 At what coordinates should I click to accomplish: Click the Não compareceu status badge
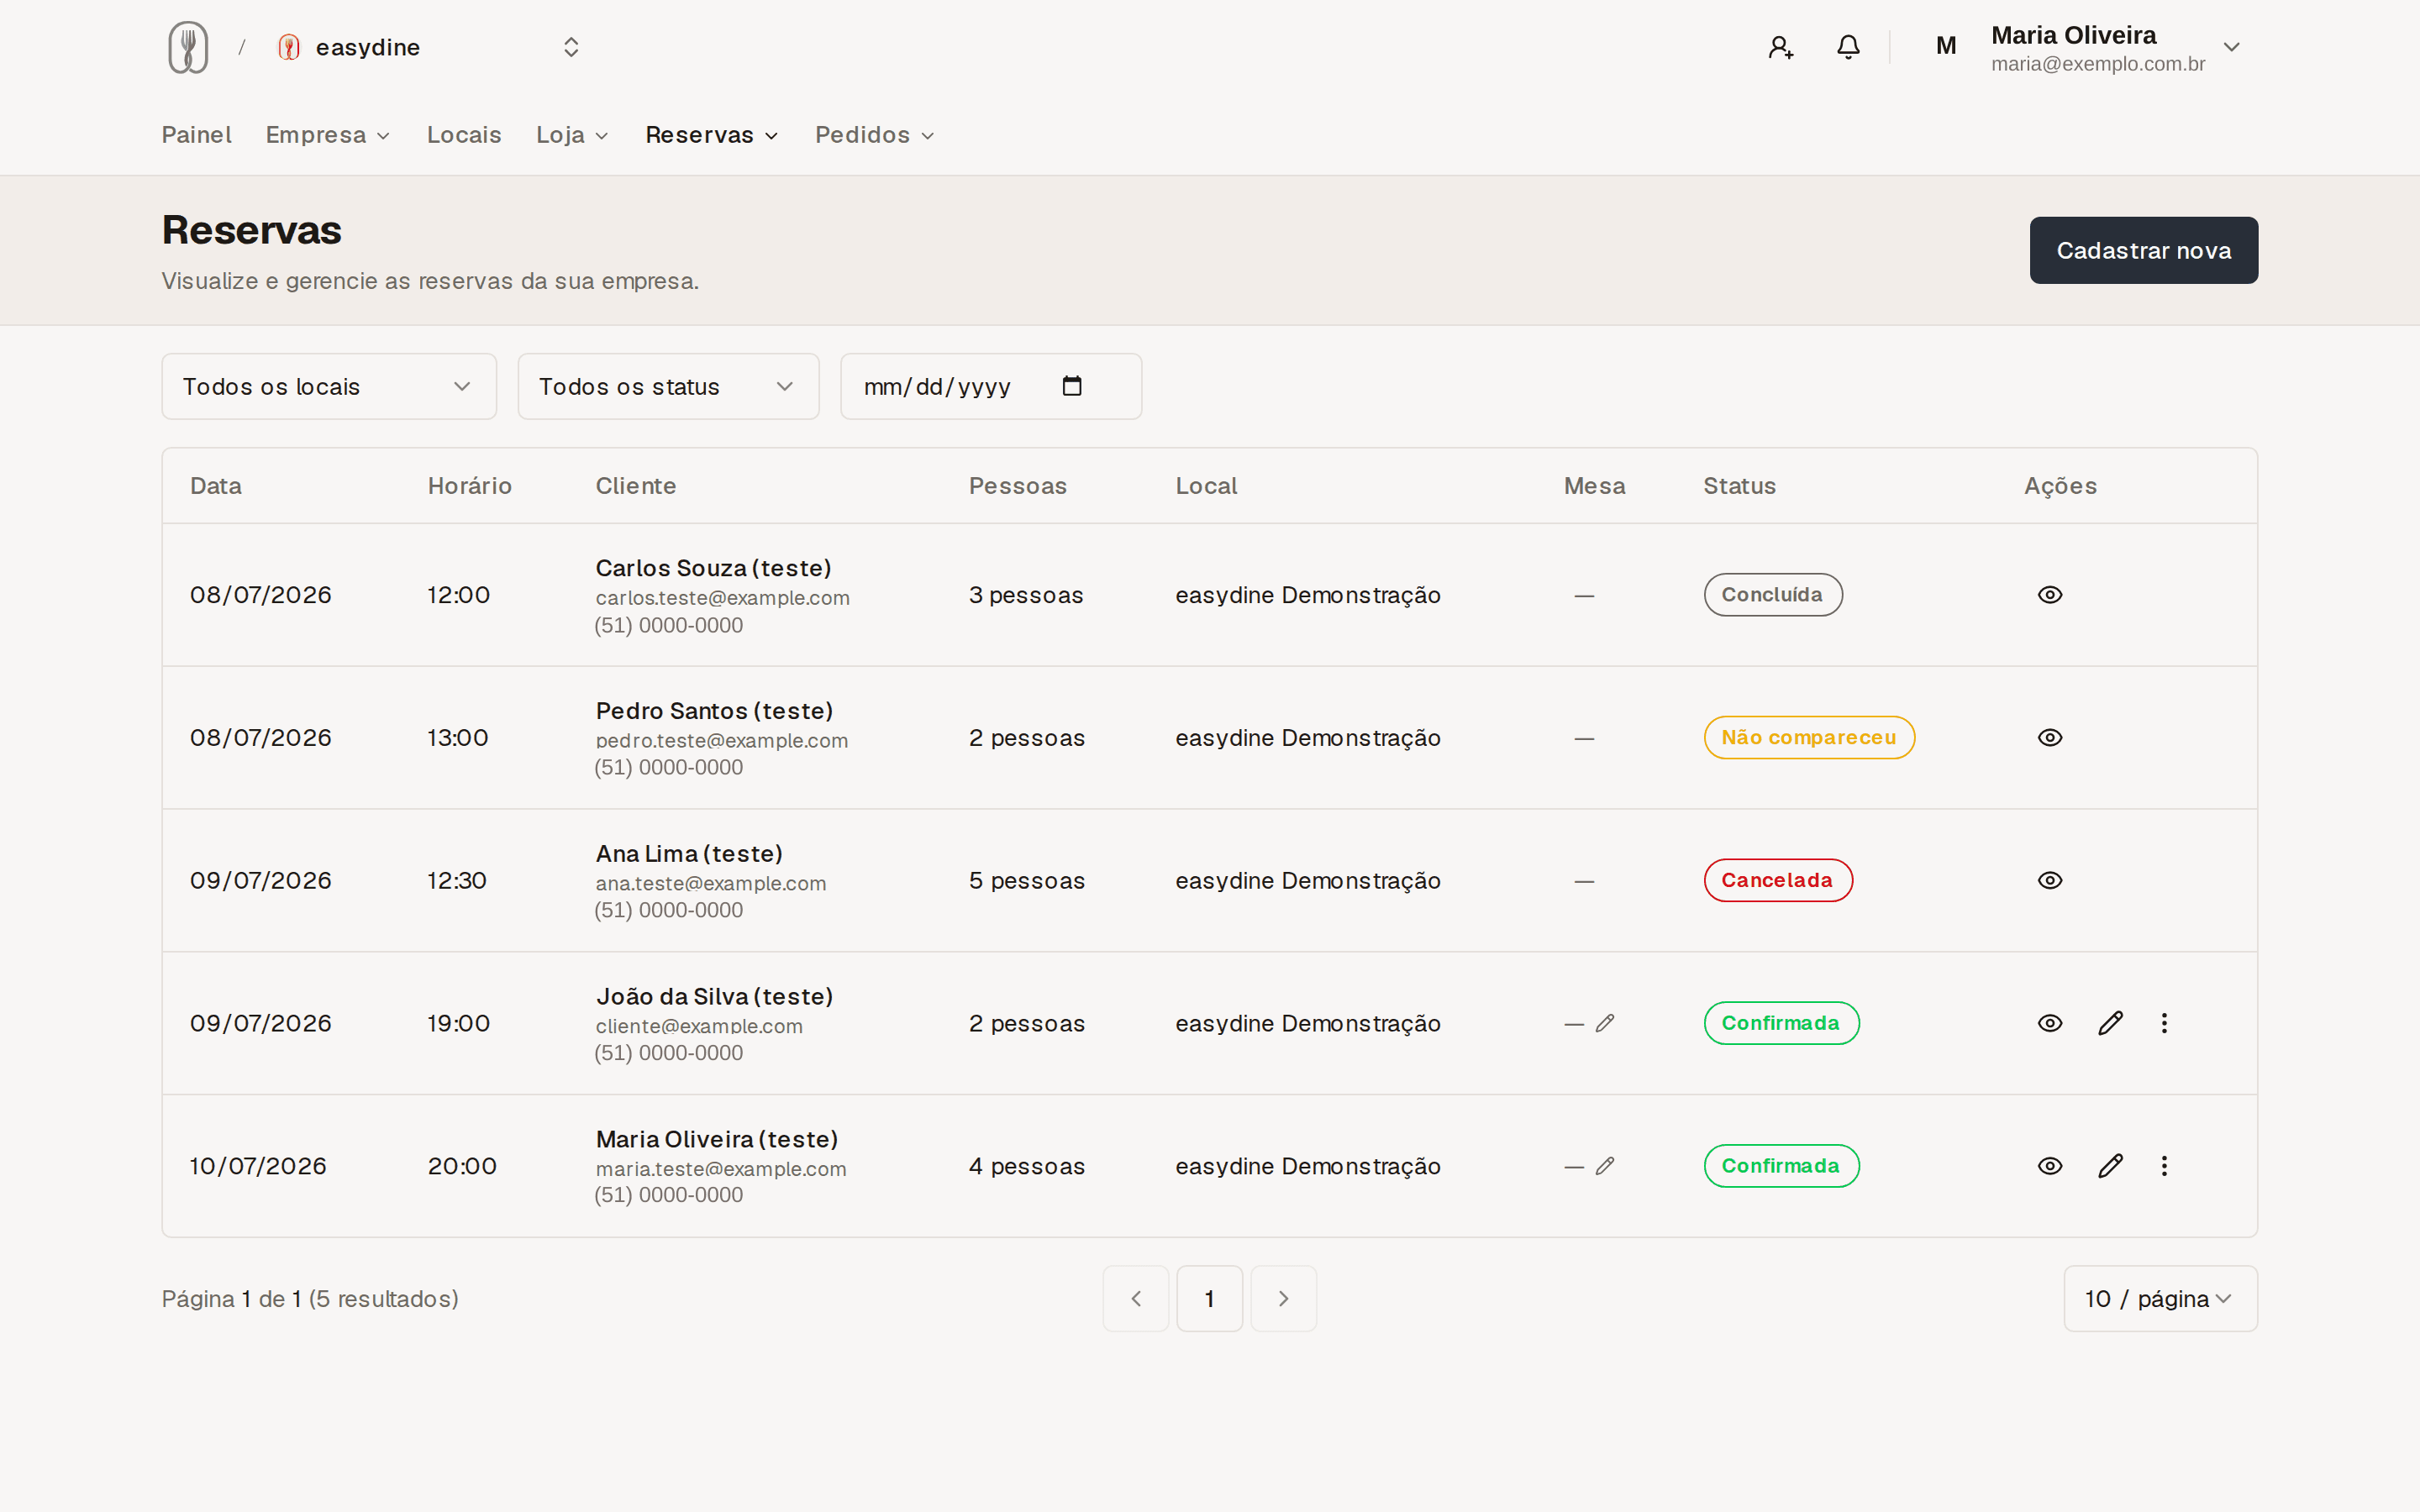click(x=1809, y=738)
